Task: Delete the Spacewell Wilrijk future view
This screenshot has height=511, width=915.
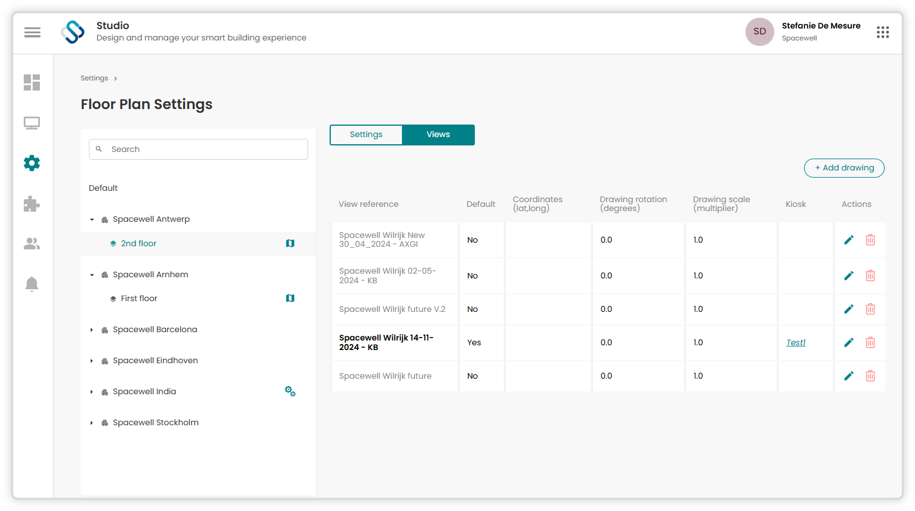Action: pyautogui.click(x=870, y=376)
